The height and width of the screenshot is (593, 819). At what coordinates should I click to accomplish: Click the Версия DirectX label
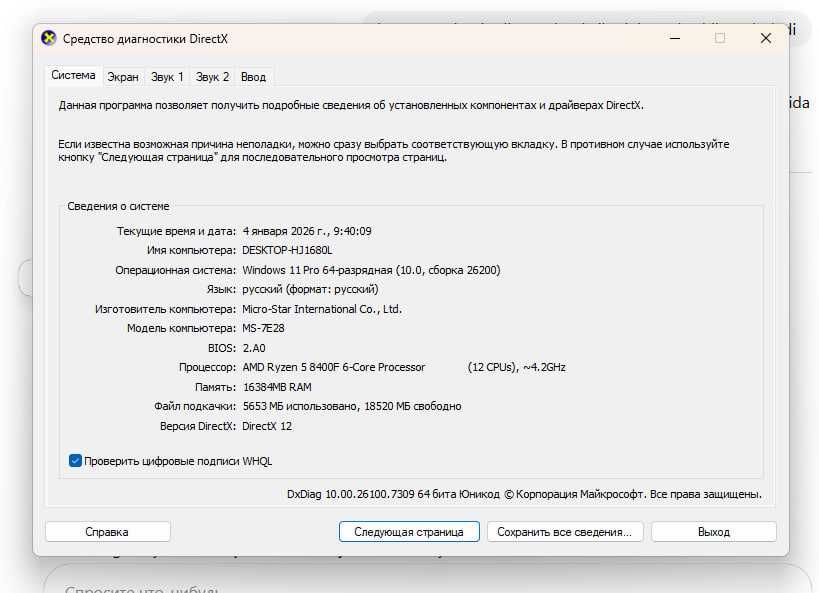(198, 426)
